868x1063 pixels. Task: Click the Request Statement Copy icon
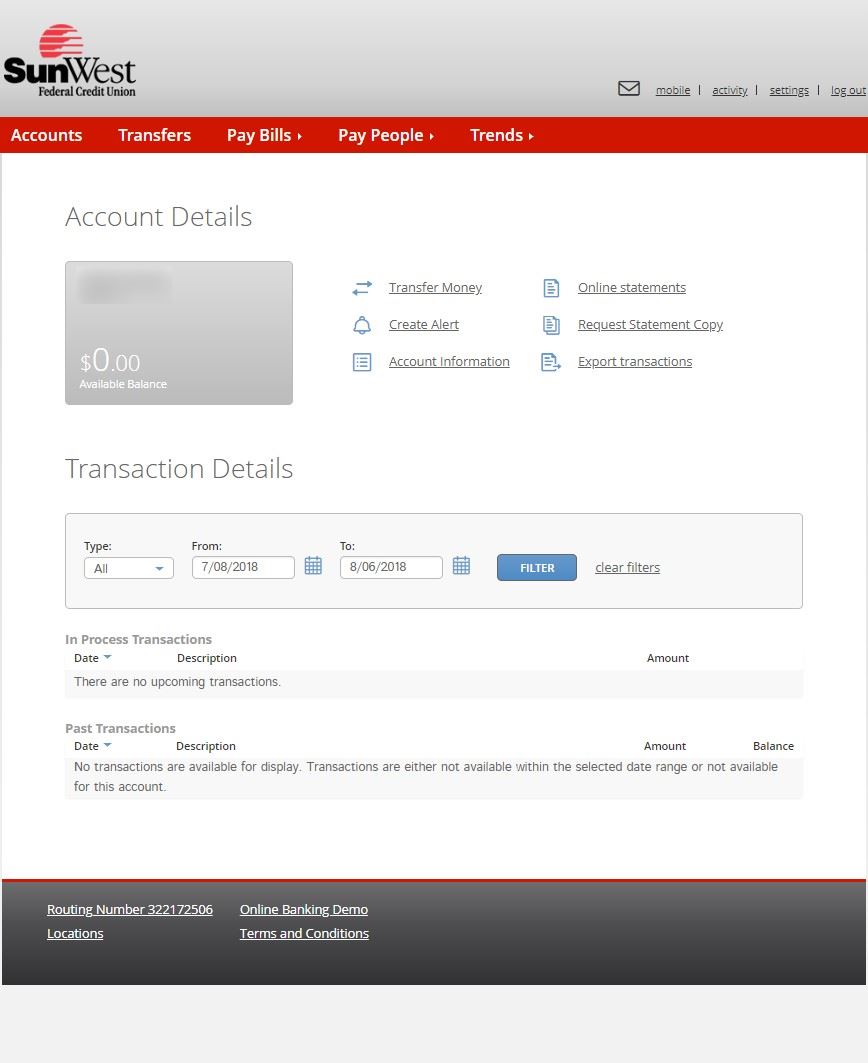tap(551, 325)
